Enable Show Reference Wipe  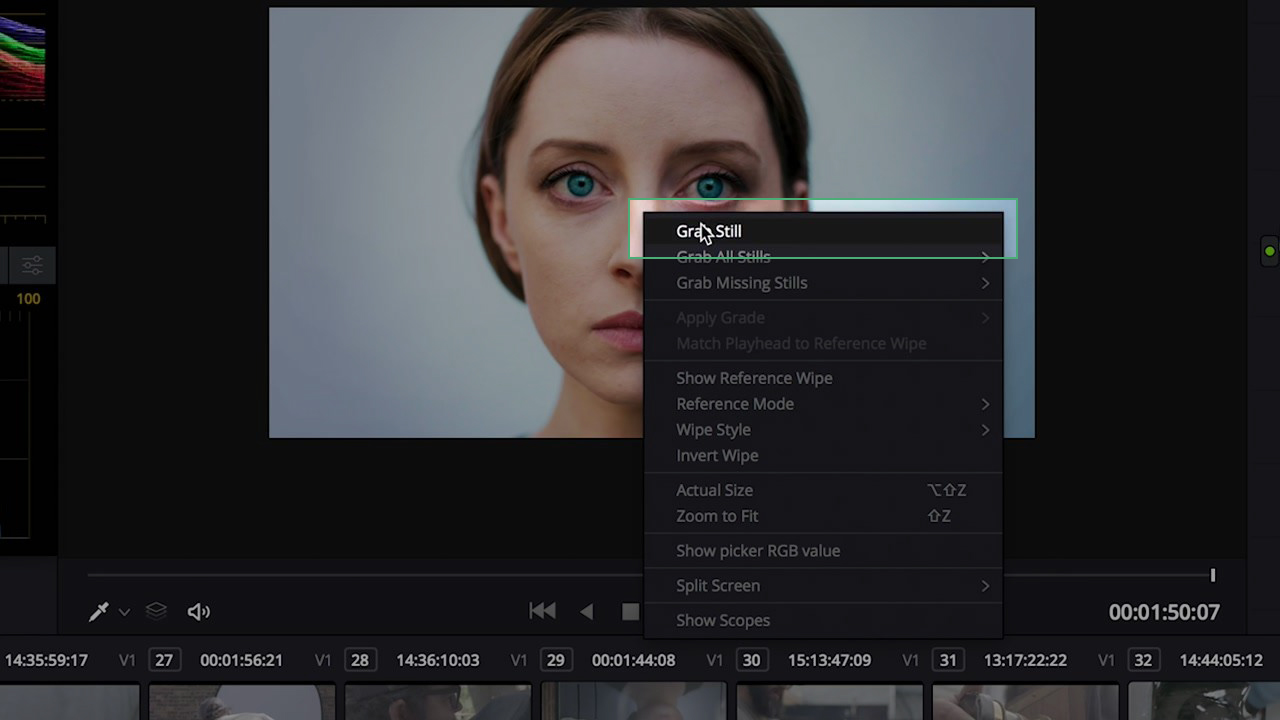[x=754, y=378]
